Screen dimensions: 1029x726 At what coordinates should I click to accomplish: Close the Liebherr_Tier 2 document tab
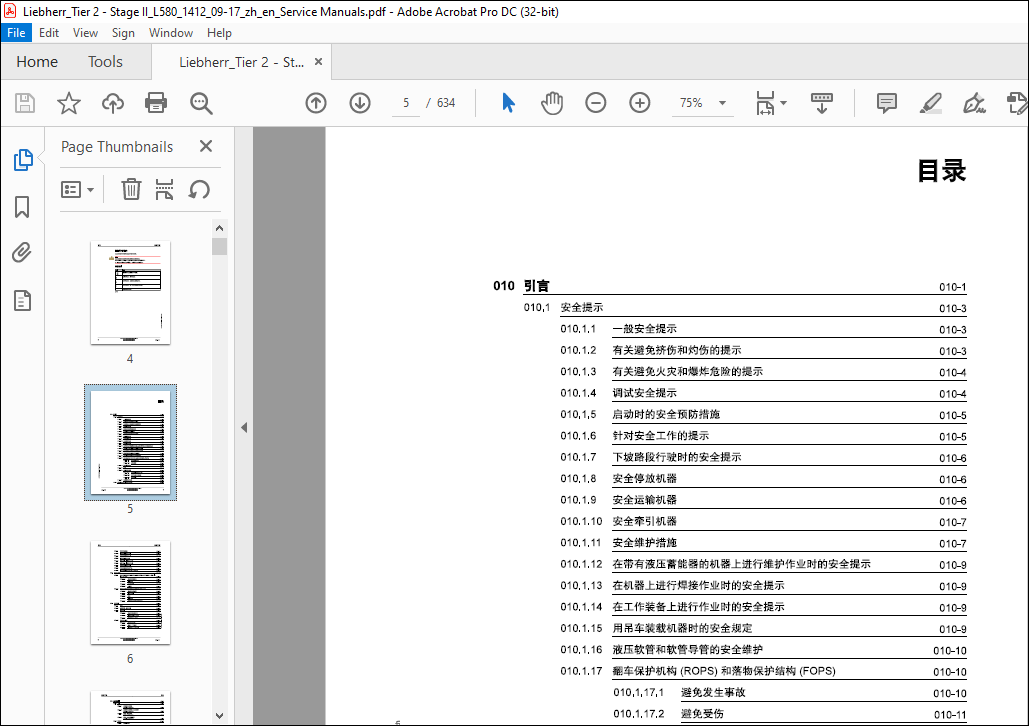(x=318, y=62)
